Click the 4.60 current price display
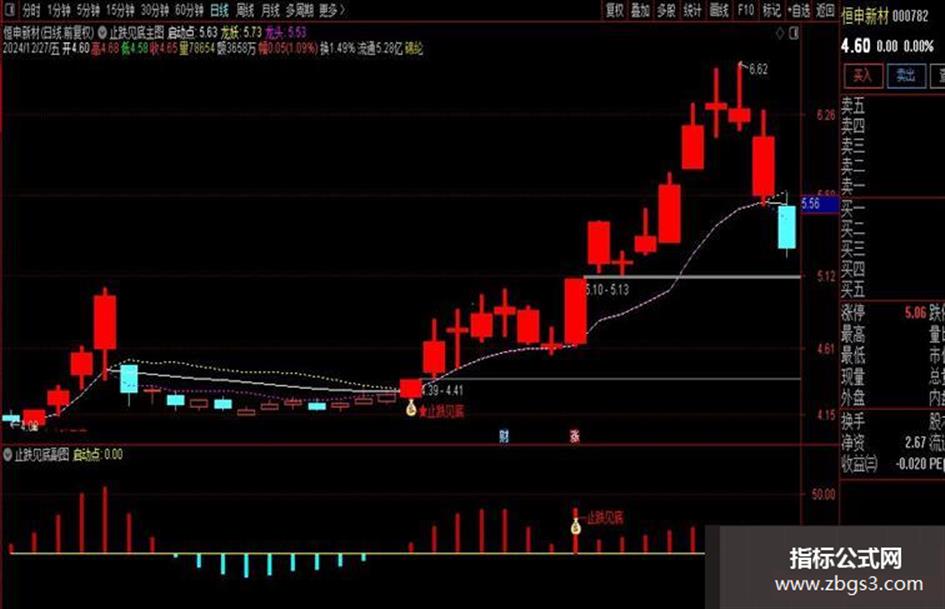 click(856, 46)
